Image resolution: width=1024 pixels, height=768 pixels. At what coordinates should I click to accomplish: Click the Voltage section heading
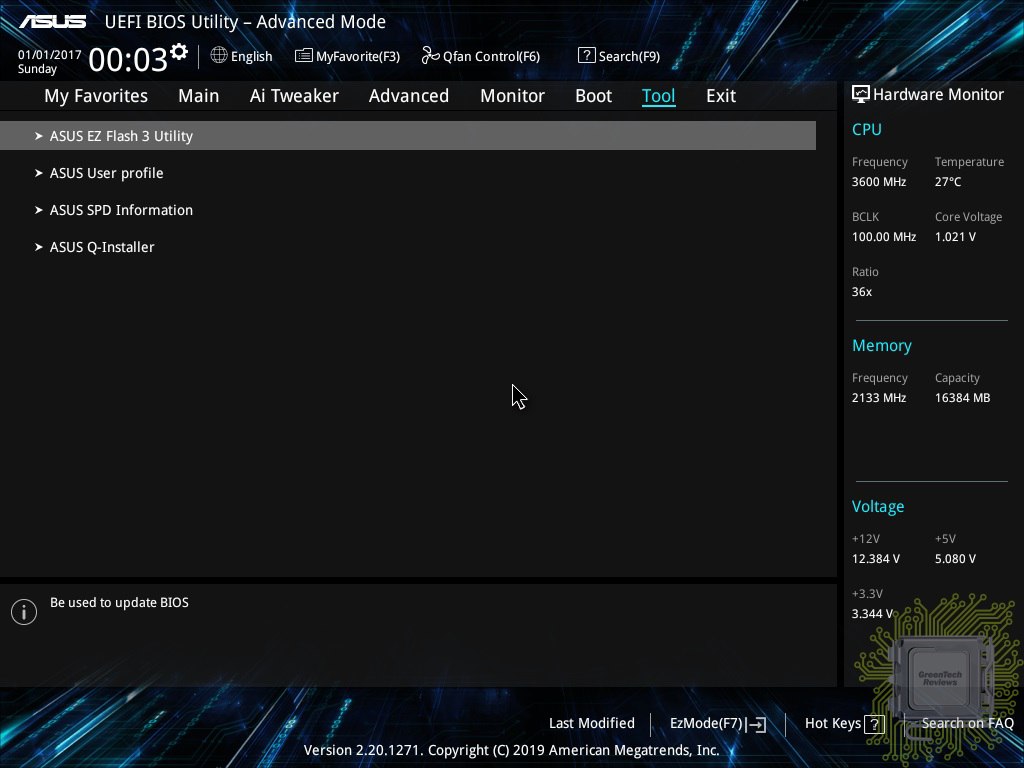(878, 506)
